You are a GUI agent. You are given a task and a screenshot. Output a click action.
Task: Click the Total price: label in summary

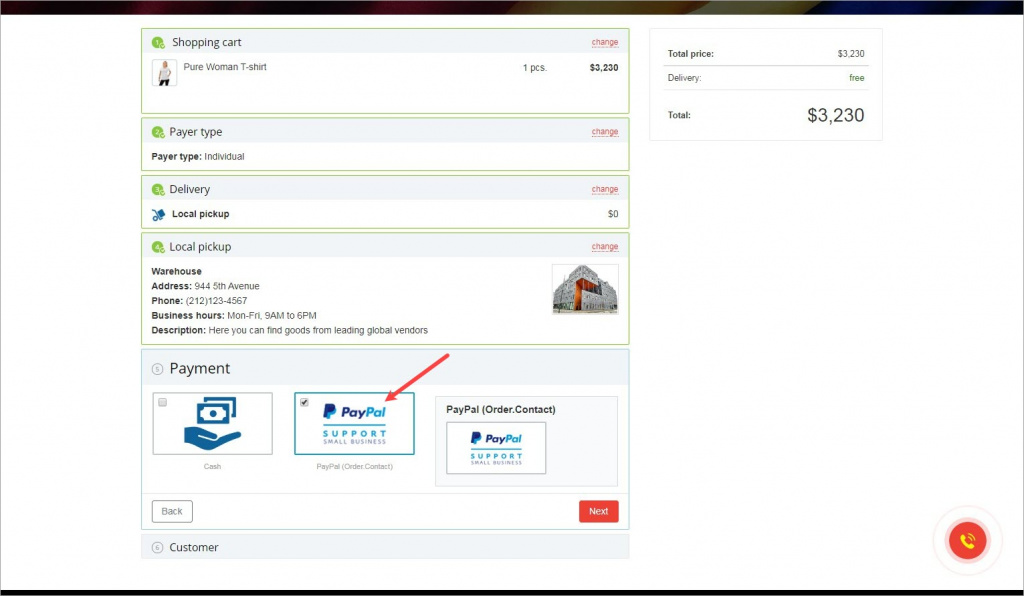(x=690, y=54)
